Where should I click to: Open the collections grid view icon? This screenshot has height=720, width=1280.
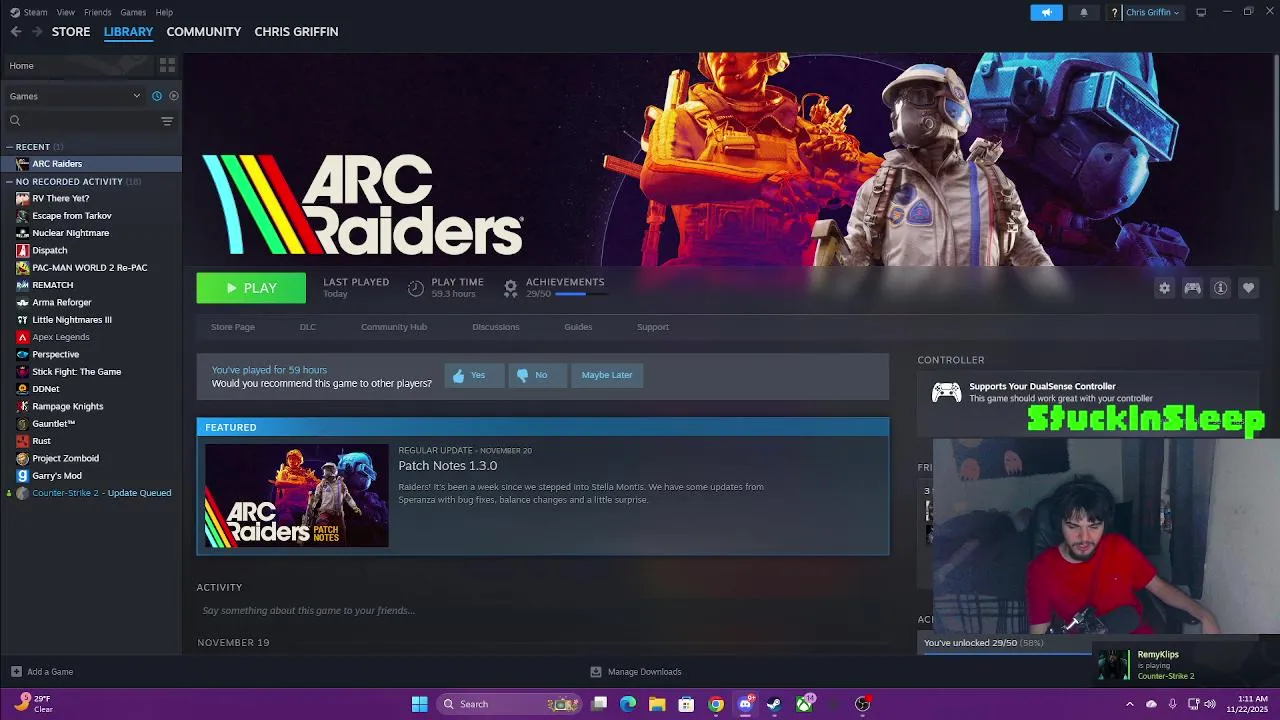click(x=167, y=65)
